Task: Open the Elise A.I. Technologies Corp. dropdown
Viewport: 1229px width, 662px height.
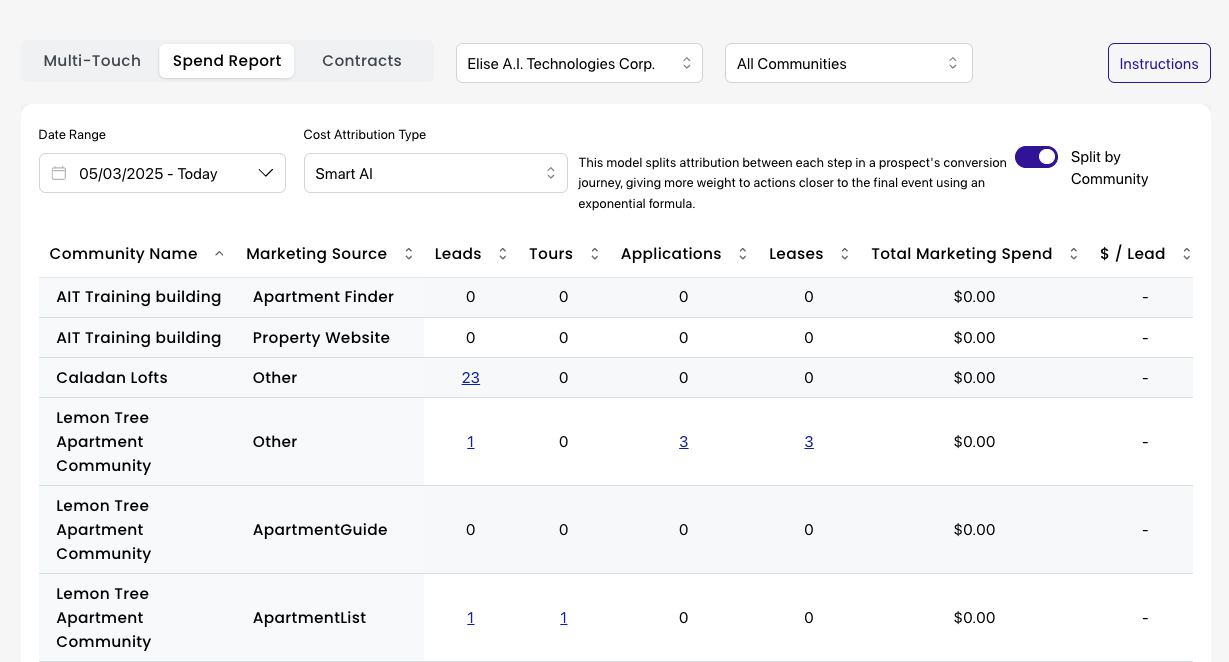Action: [x=579, y=63]
